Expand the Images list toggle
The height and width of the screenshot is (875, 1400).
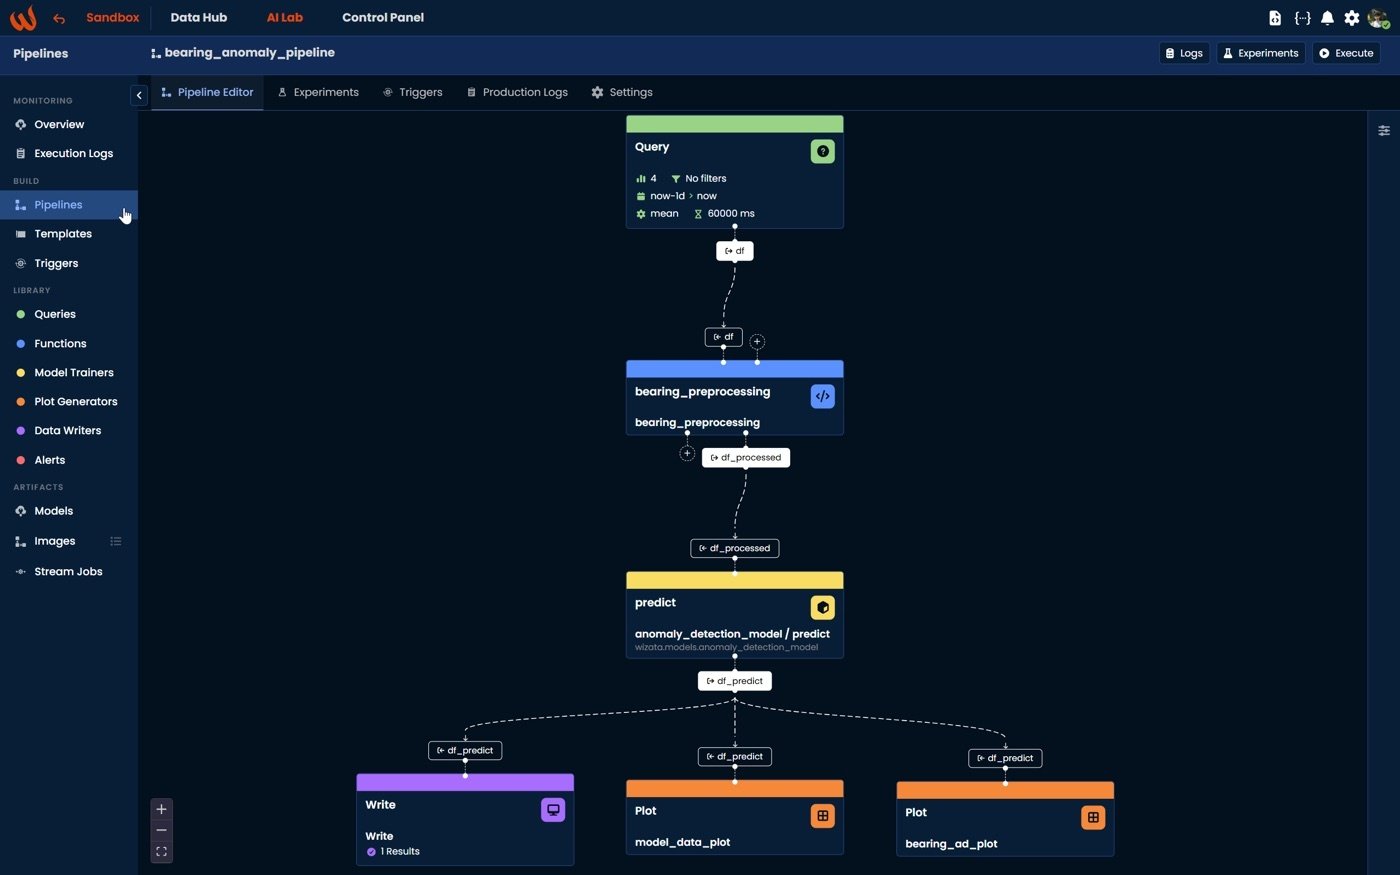116,541
